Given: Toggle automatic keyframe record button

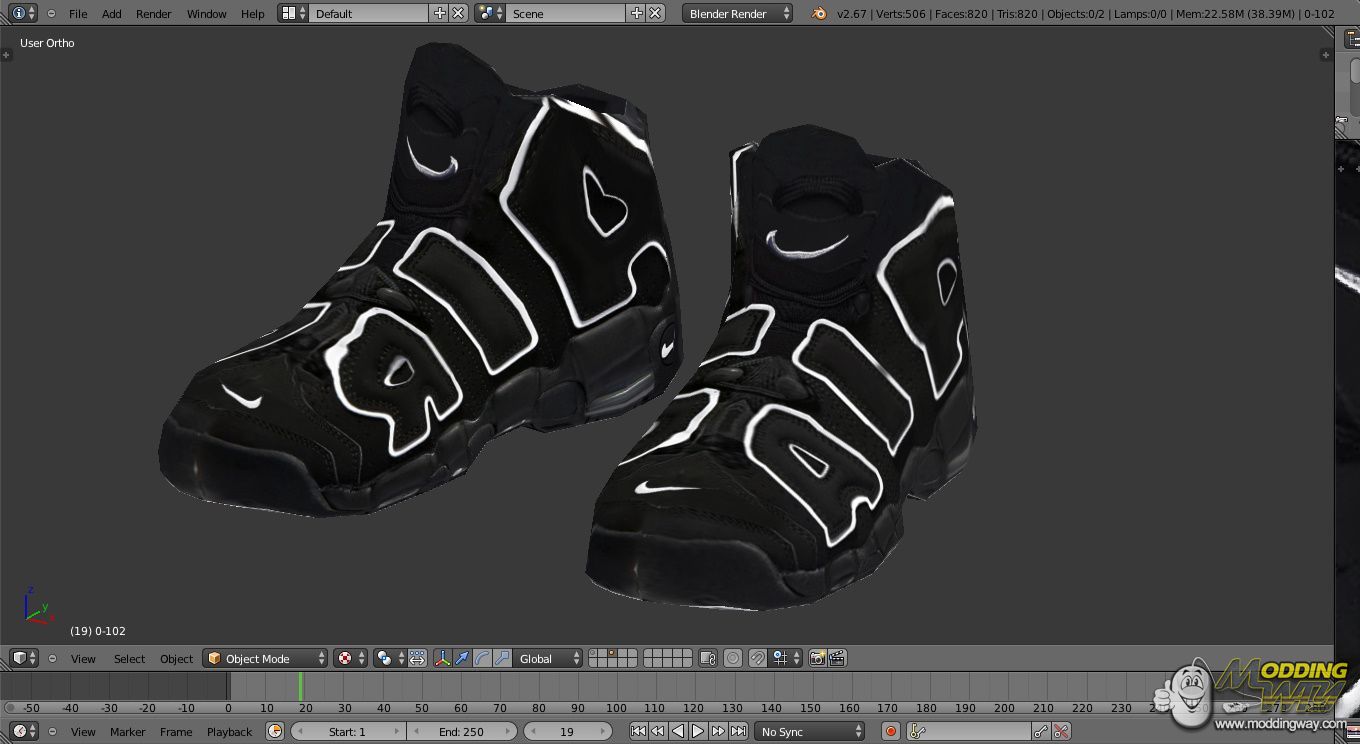Looking at the screenshot, I should [891, 732].
